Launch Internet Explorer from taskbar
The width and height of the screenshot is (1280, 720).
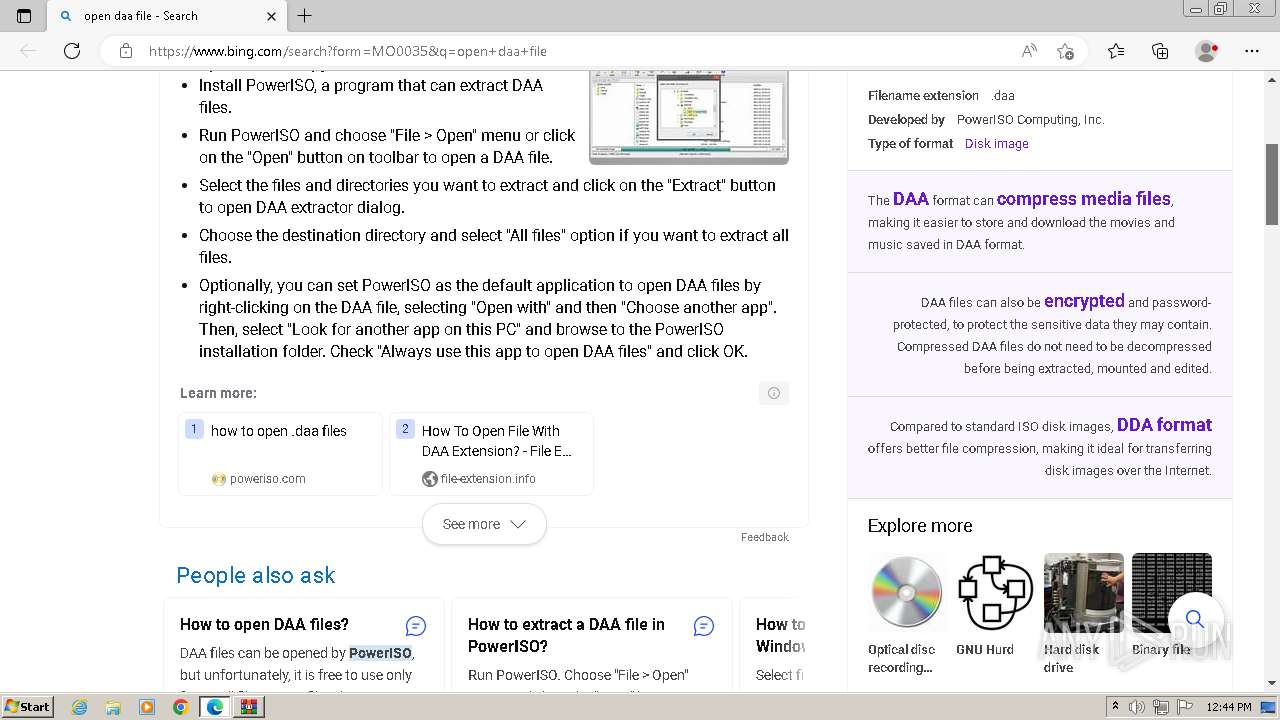point(79,707)
